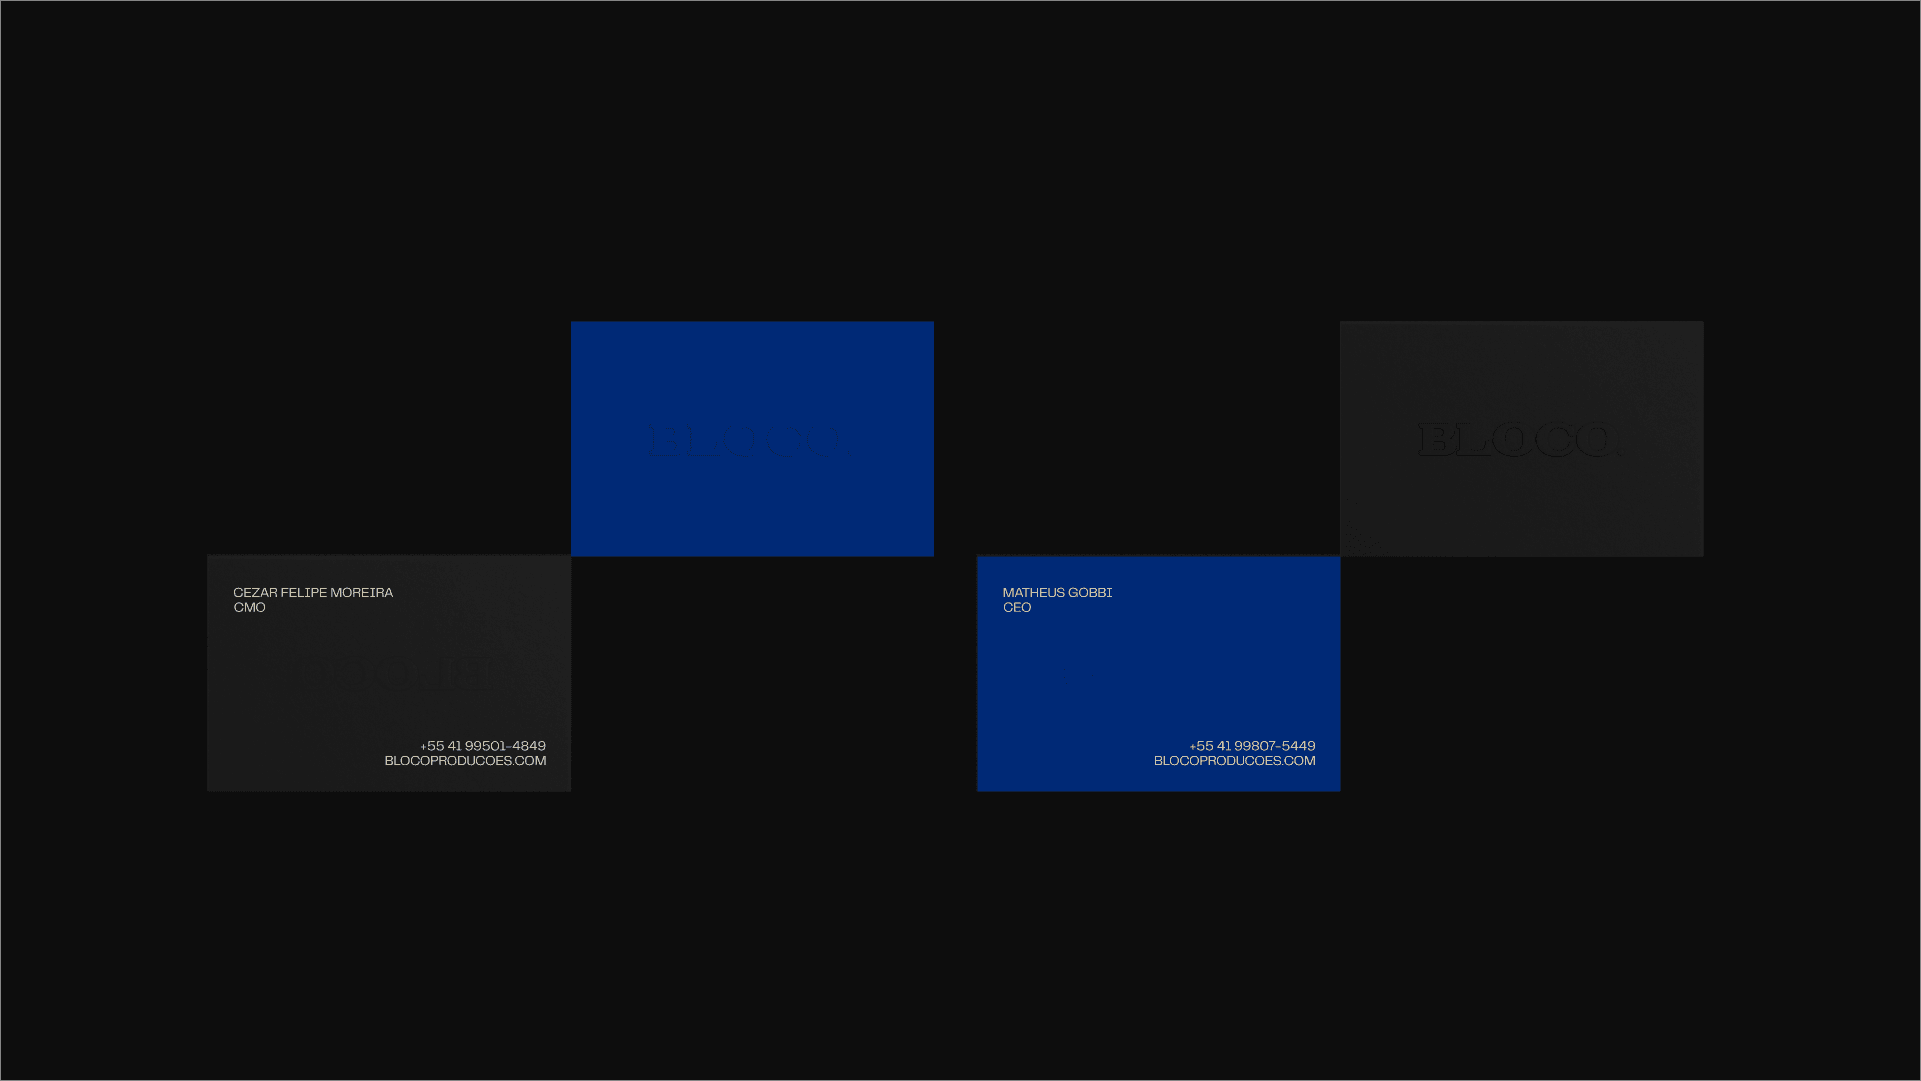Pick the blue fill of Matheus Gobbi's card

coord(1158,675)
